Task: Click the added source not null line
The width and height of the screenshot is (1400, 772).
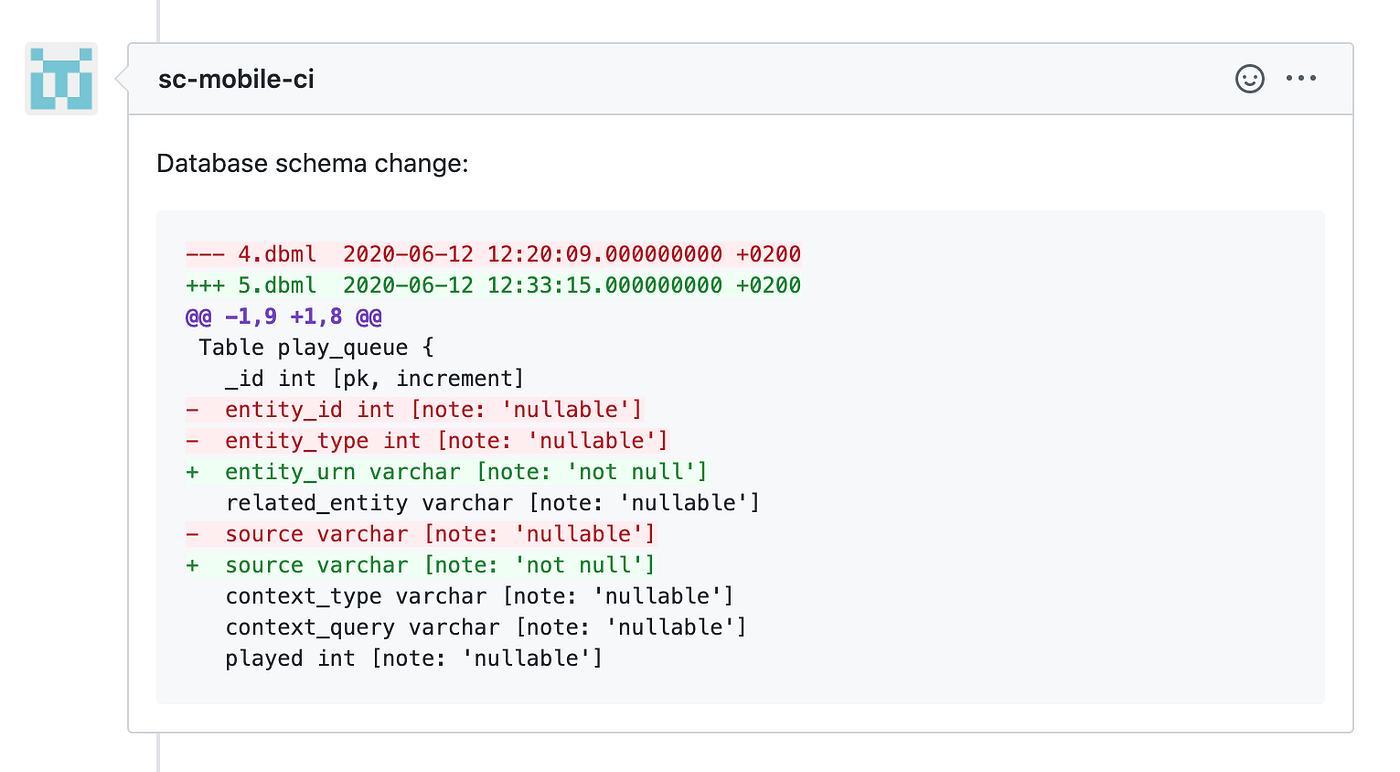Action: pos(420,564)
